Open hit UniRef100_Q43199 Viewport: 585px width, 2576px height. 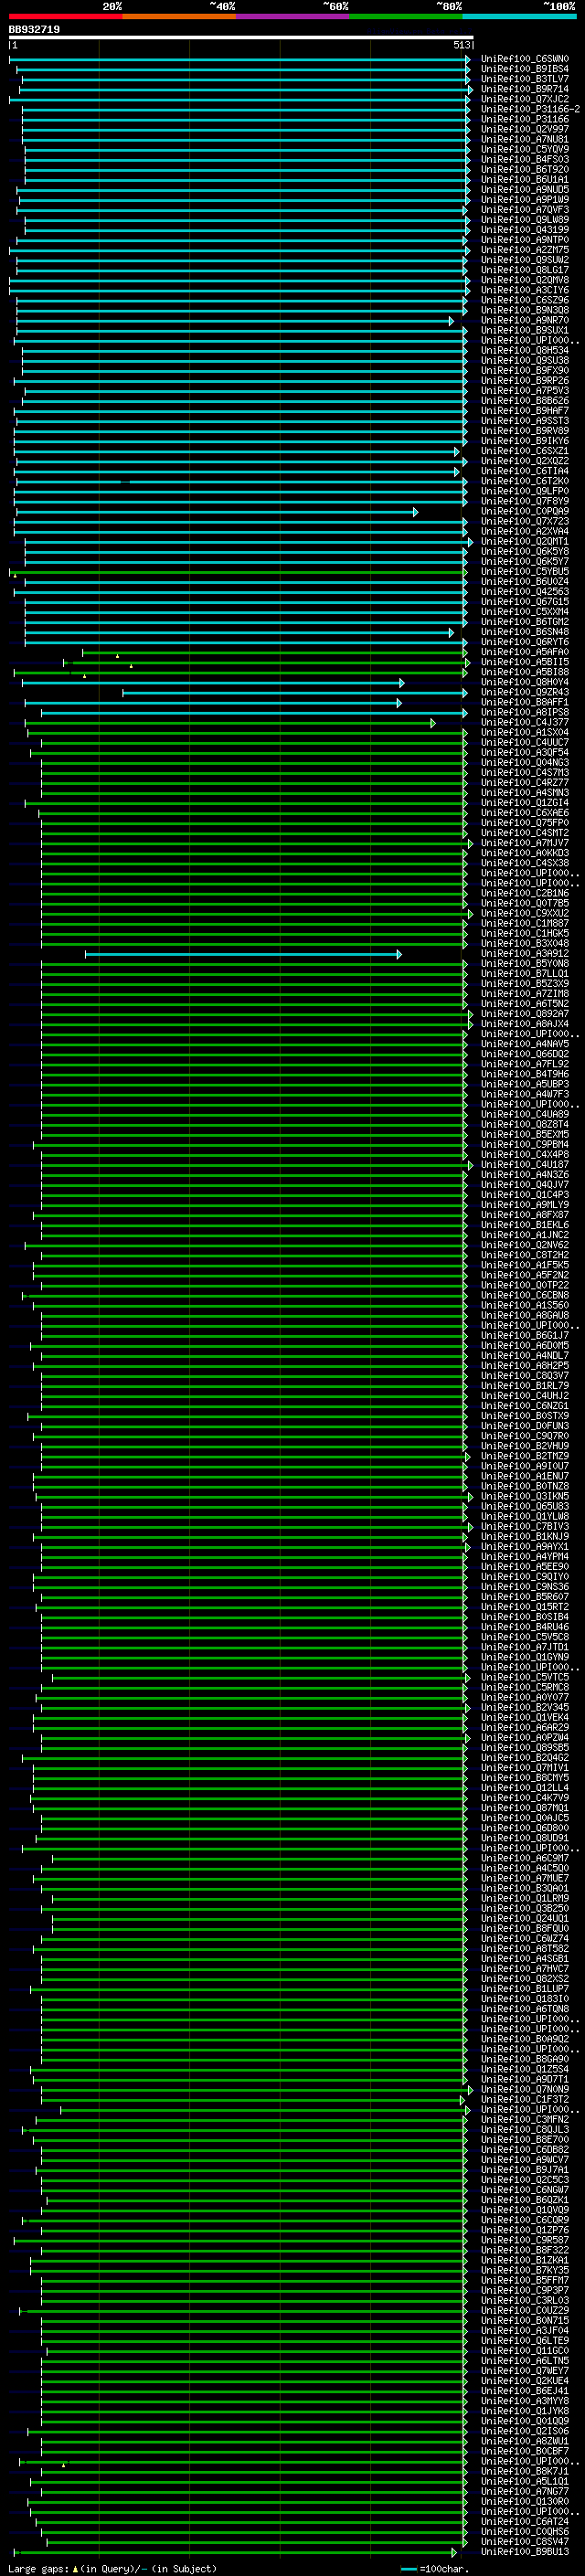pos(524,230)
